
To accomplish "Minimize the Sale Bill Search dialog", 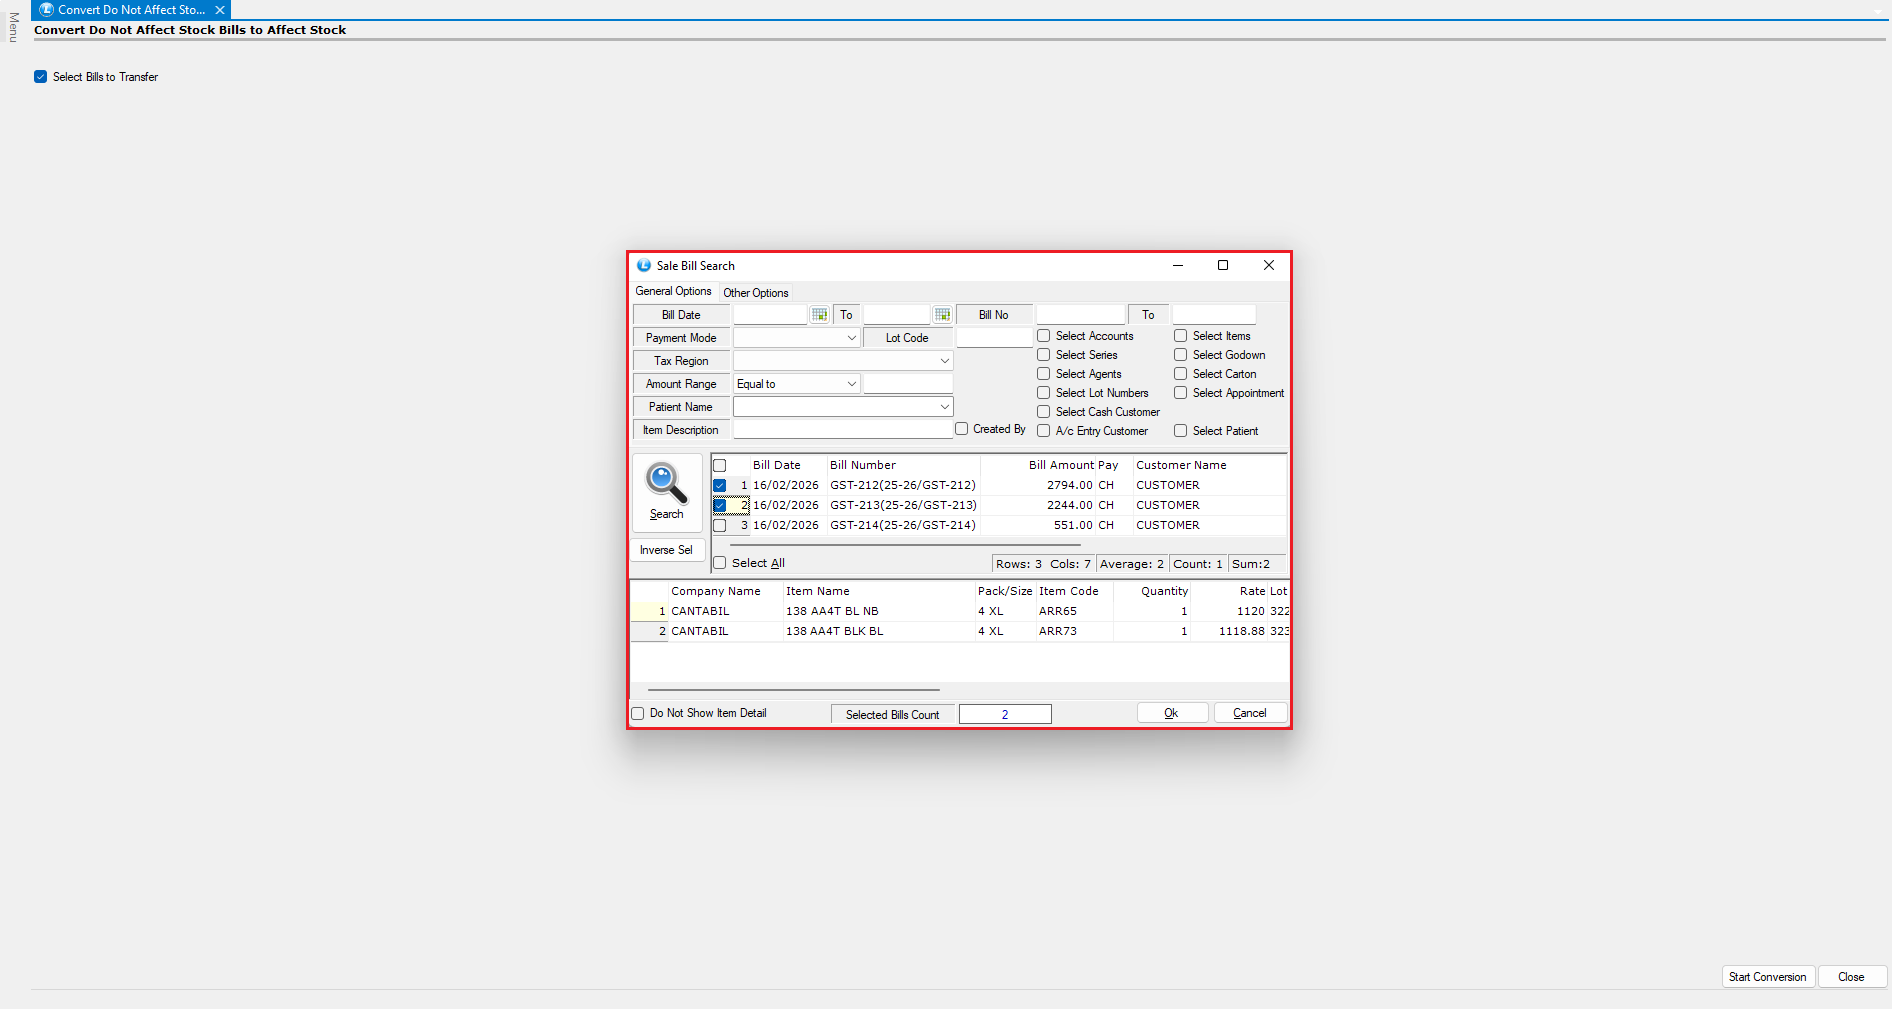I will 1177,266.
